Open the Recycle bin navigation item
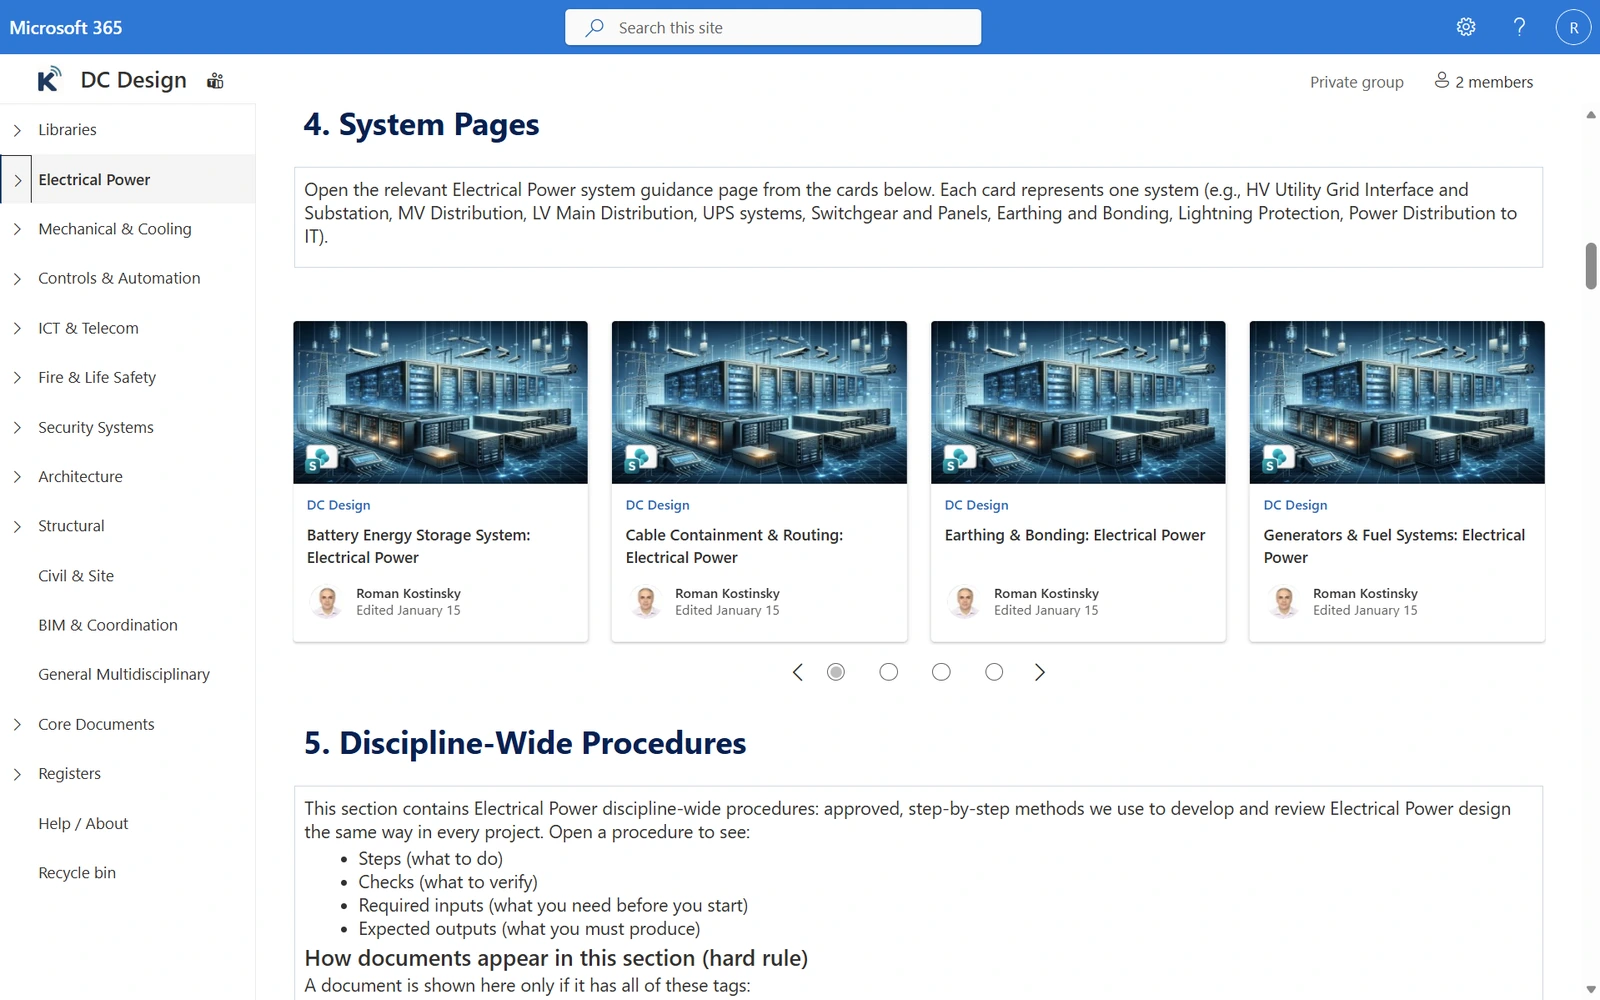The height and width of the screenshot is (1000, 1600). (77, 872)
